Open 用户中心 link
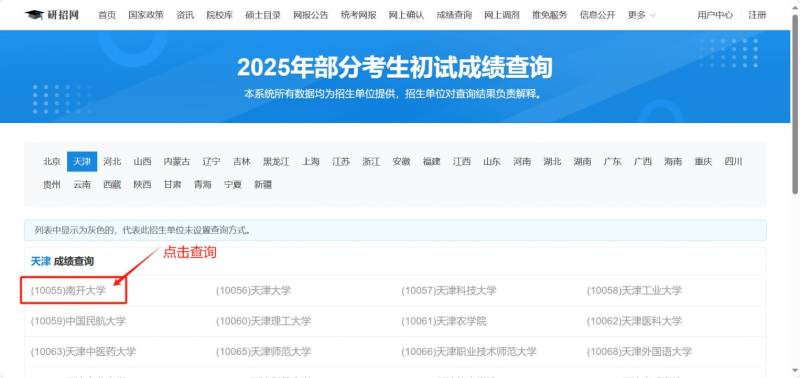The width and height of the screenshot is (800, 378). tap(715, 15)
